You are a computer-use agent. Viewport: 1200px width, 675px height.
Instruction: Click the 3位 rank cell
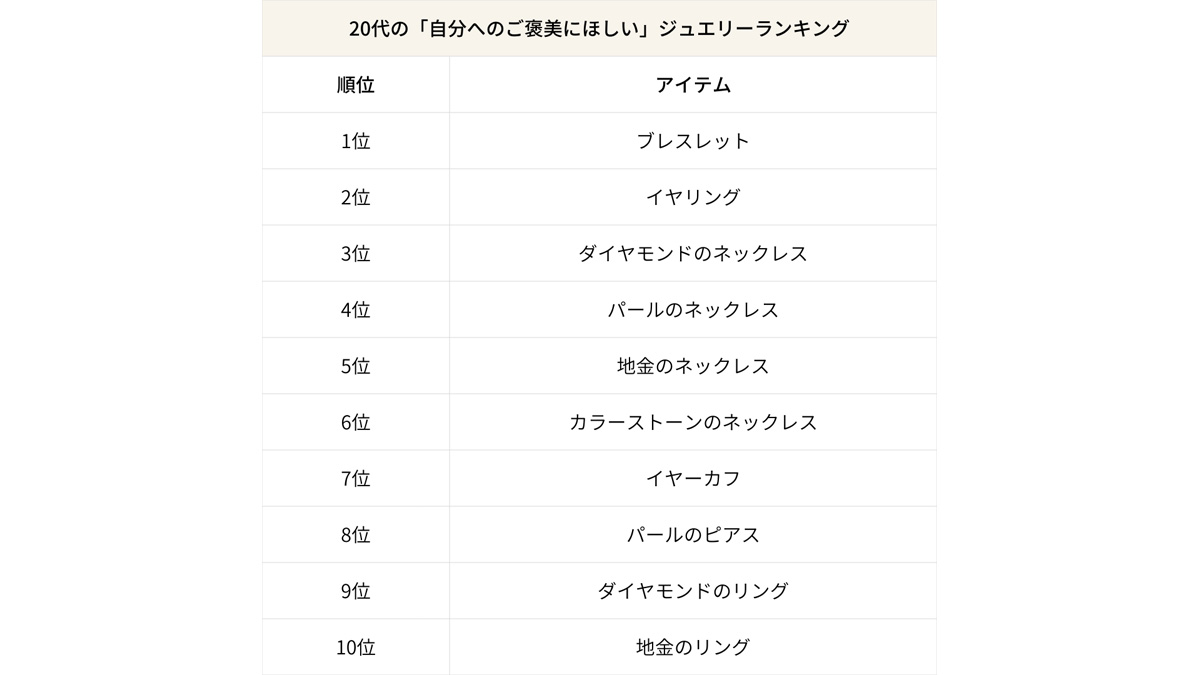tap(356, 254)
